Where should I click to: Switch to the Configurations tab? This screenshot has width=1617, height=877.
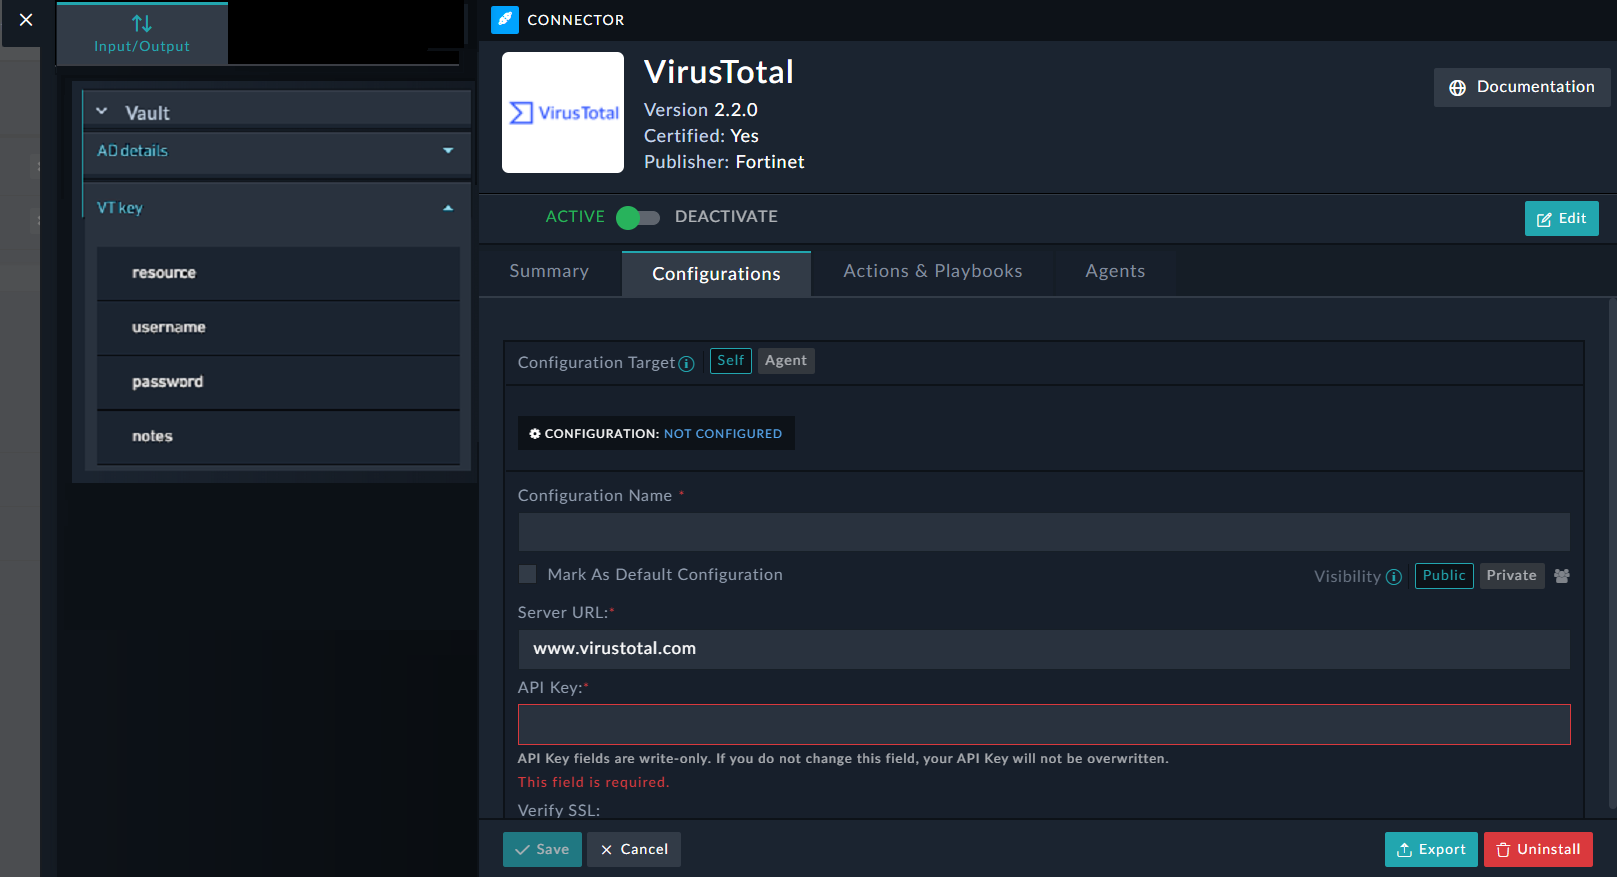[x=716, y=274]
